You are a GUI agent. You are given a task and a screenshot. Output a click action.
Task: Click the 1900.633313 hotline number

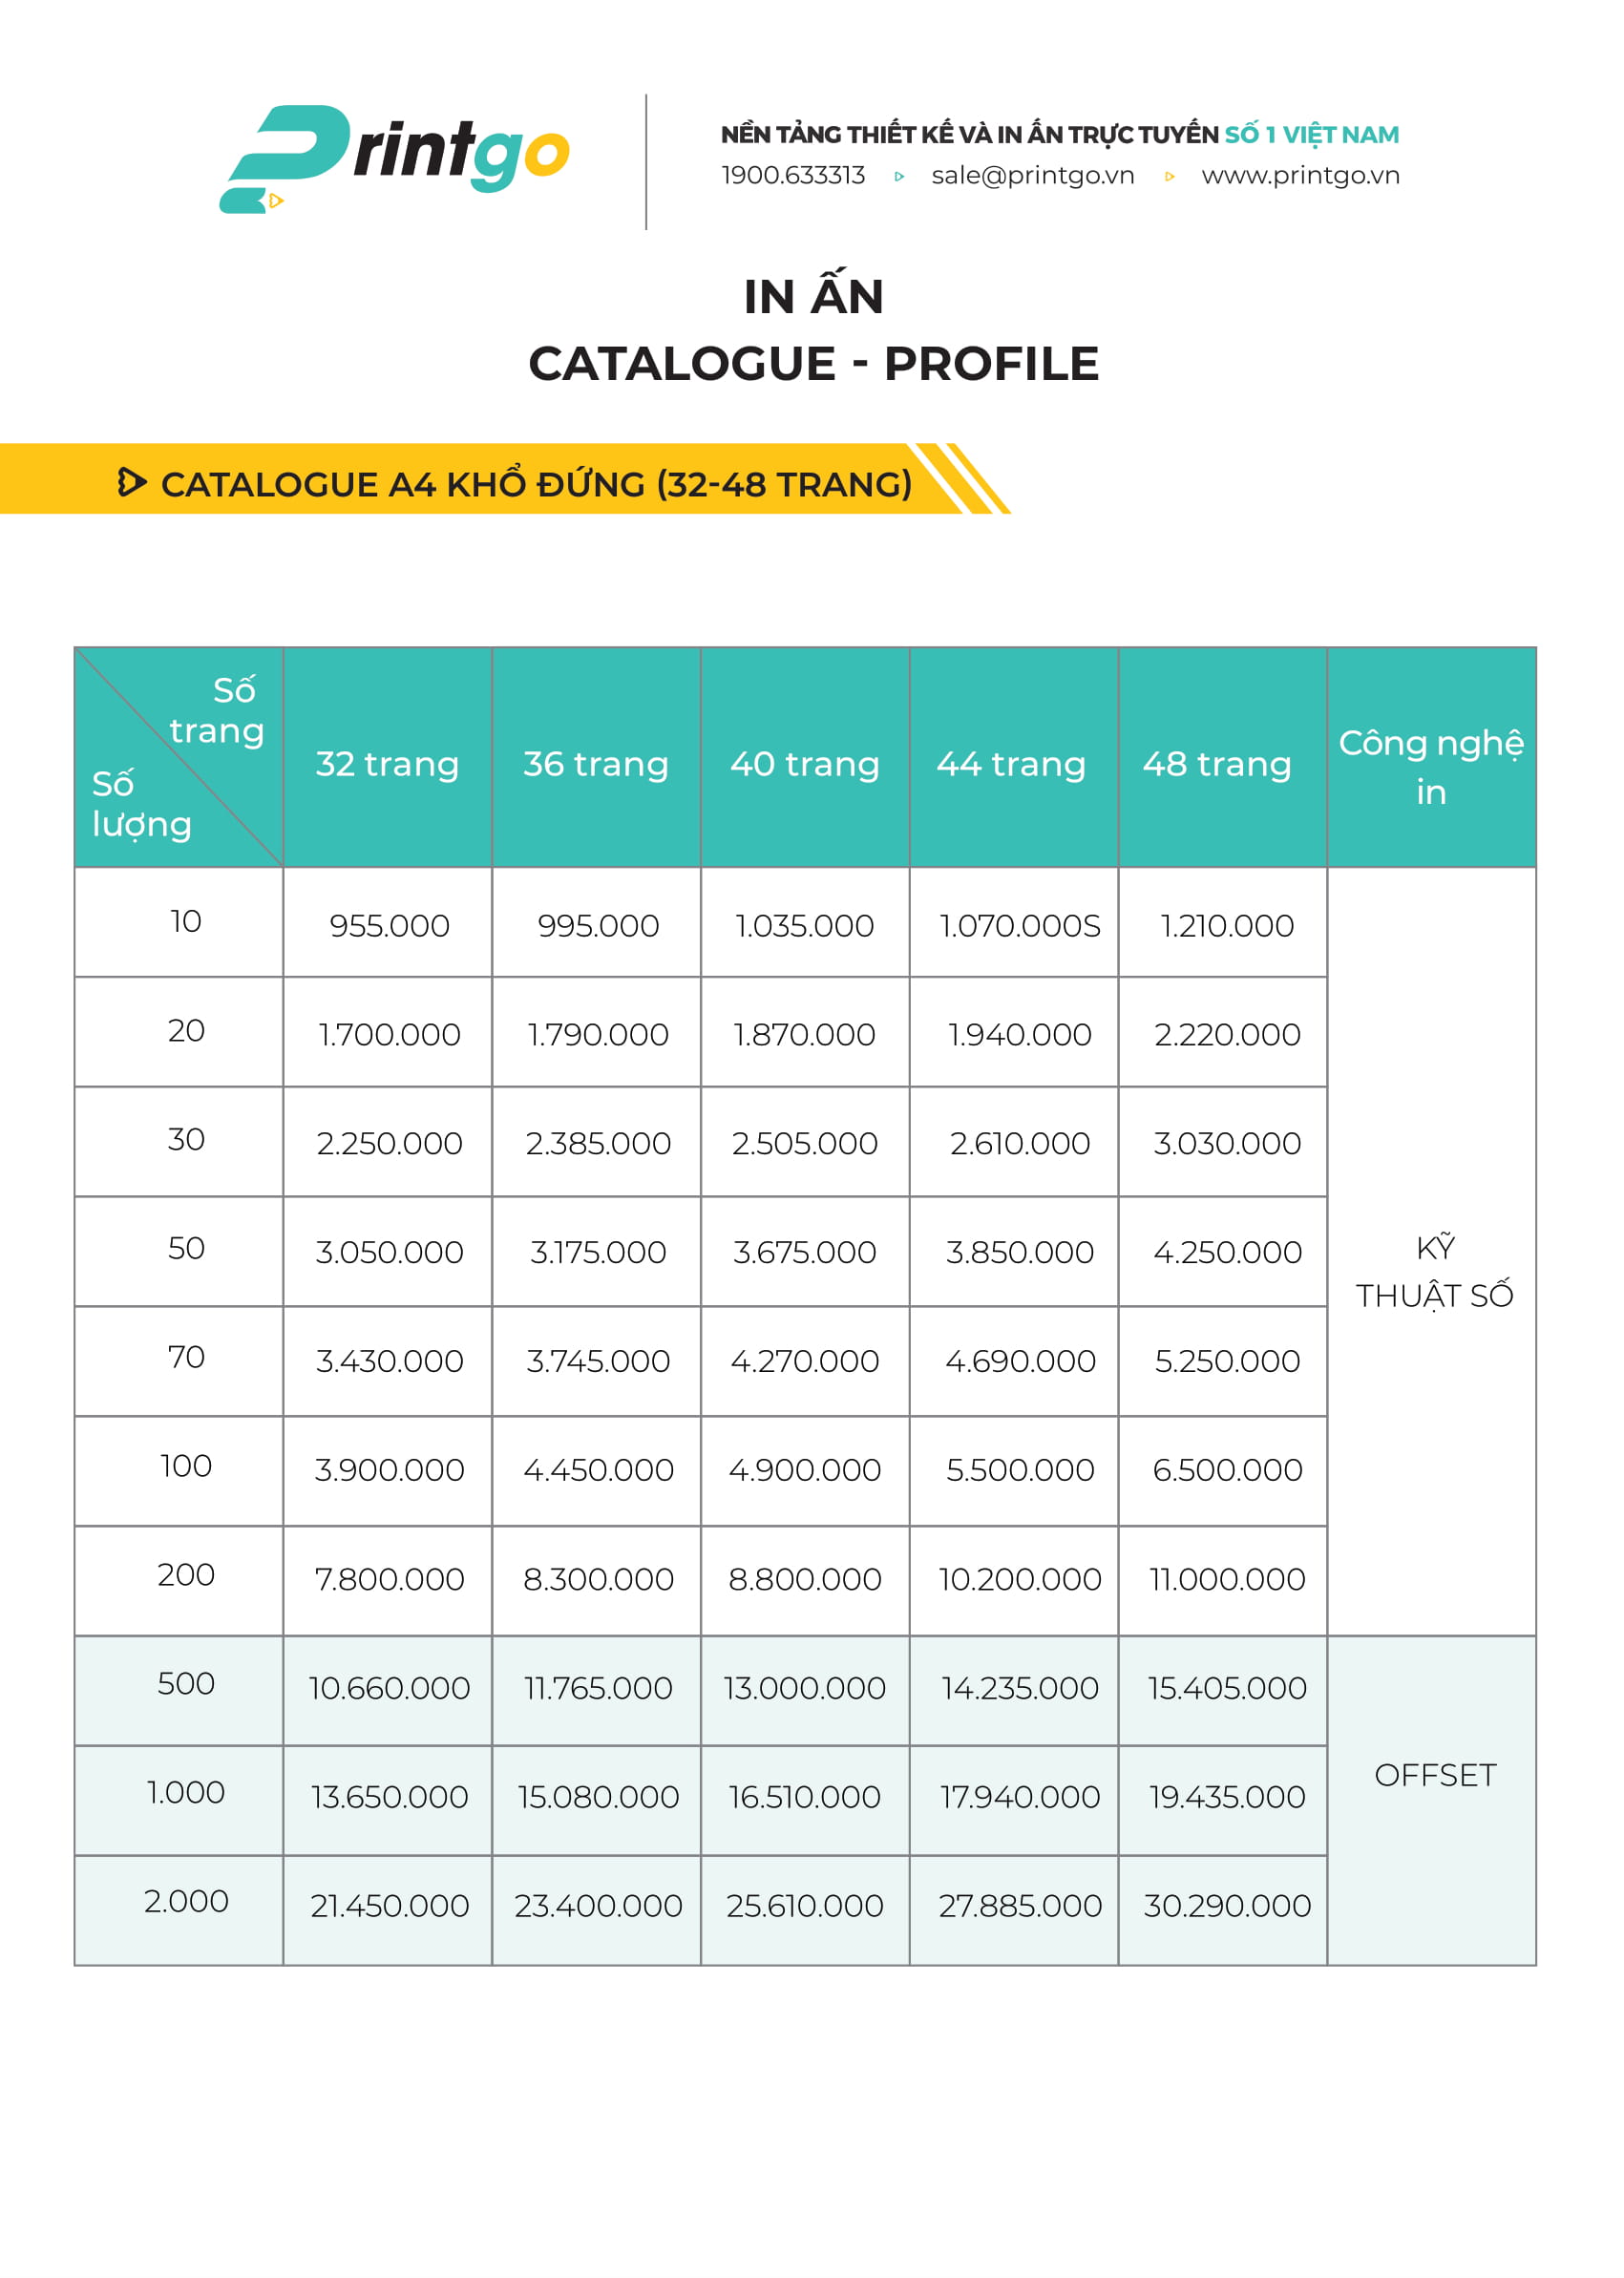point(793,176)
